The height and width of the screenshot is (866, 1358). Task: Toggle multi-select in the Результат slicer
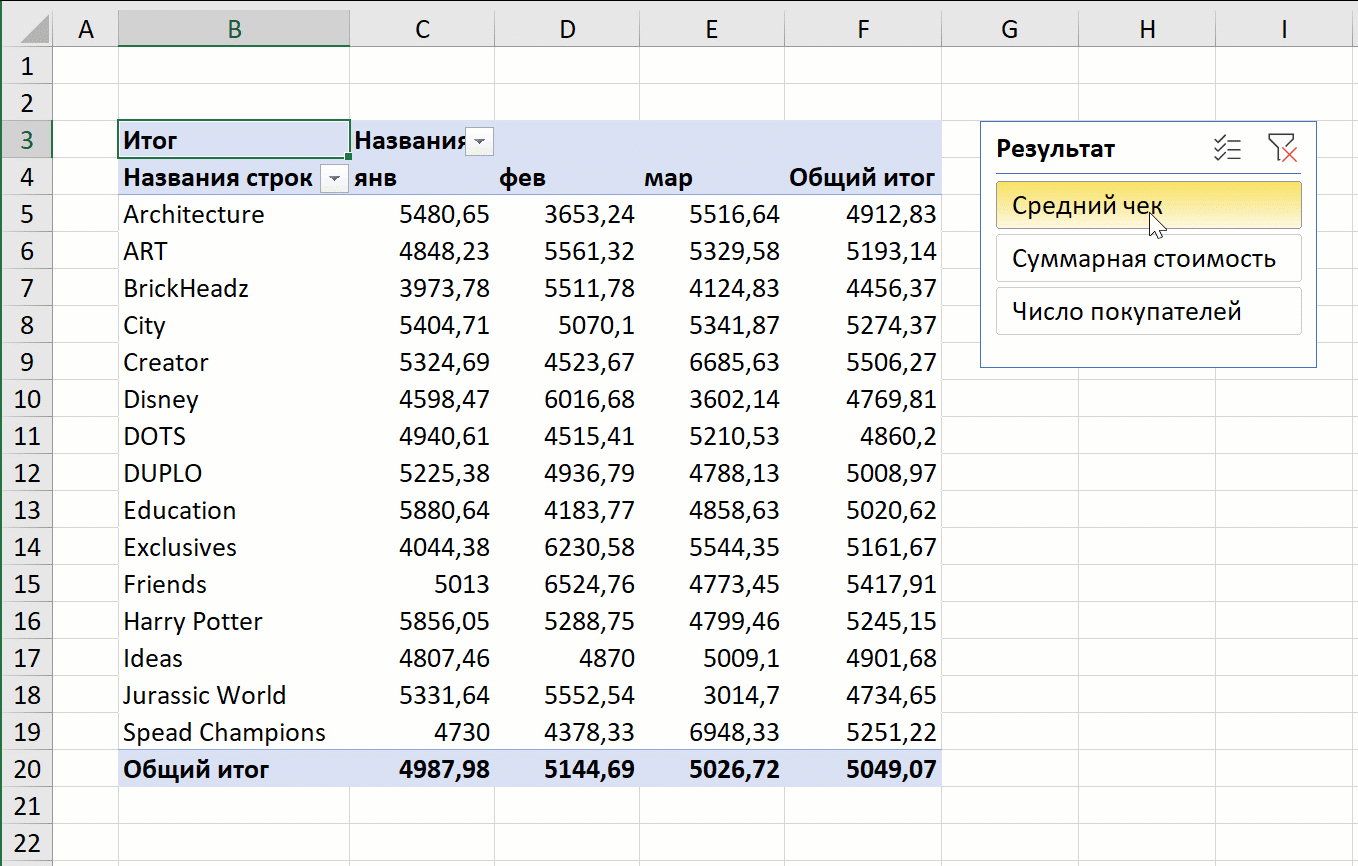1227,149
